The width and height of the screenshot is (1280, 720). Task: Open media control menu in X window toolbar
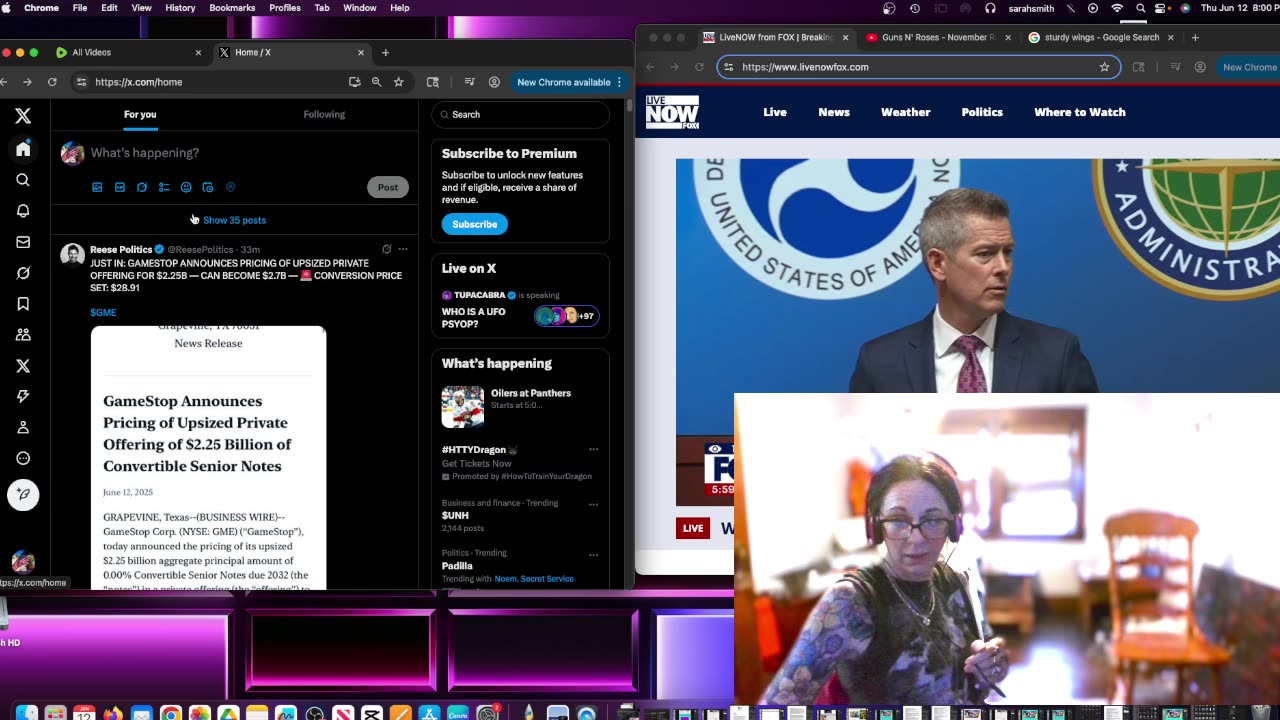(x=469, y=82)
